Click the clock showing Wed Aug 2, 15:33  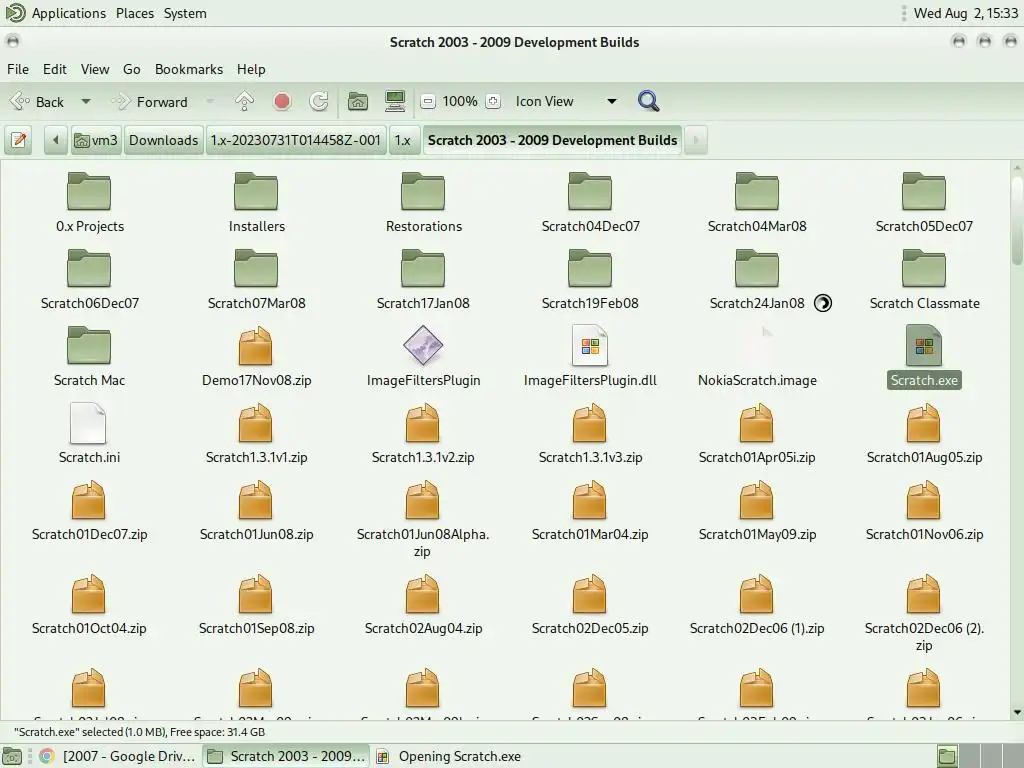[x=966, y=13]
